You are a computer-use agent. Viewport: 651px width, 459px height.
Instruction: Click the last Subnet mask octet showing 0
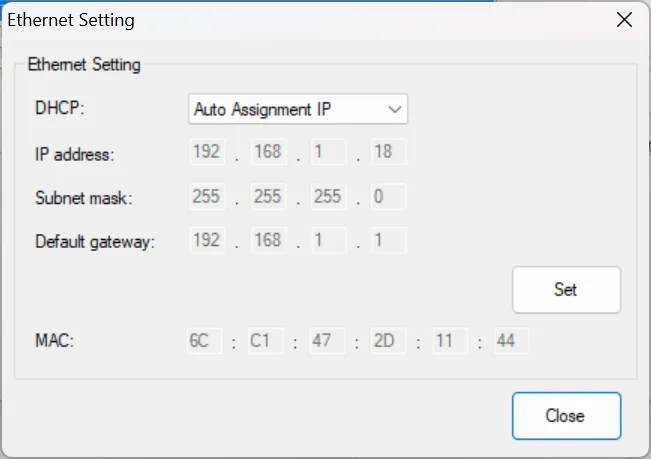tap(387, 197)
